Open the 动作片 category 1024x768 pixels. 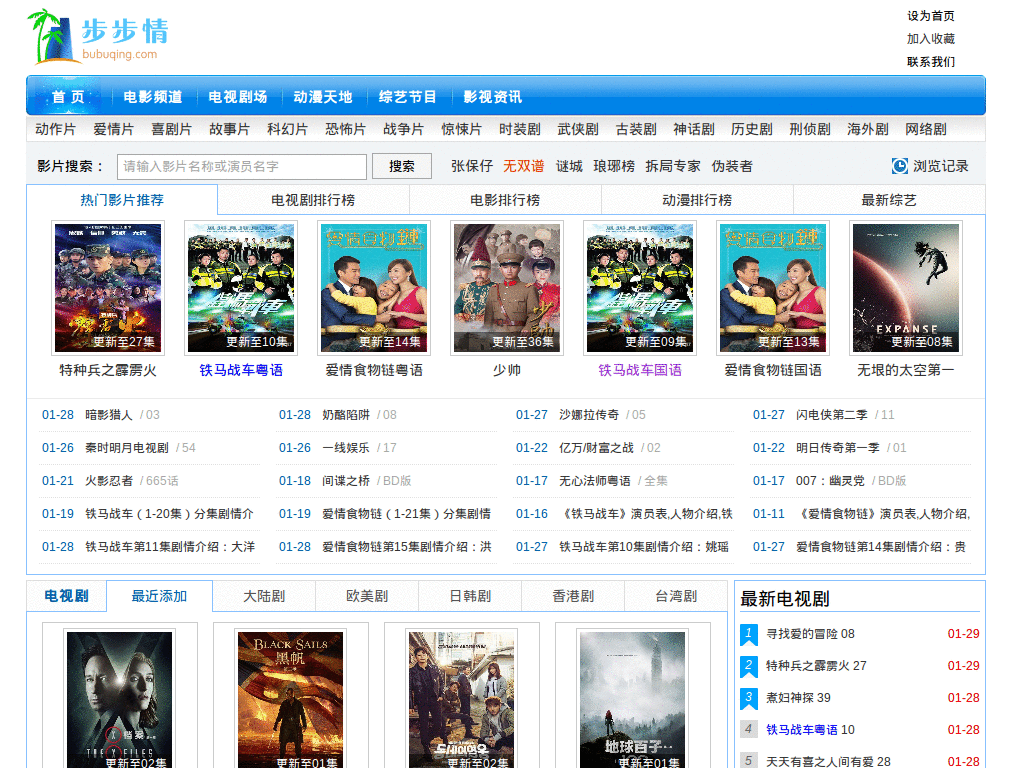coord(56,129)
